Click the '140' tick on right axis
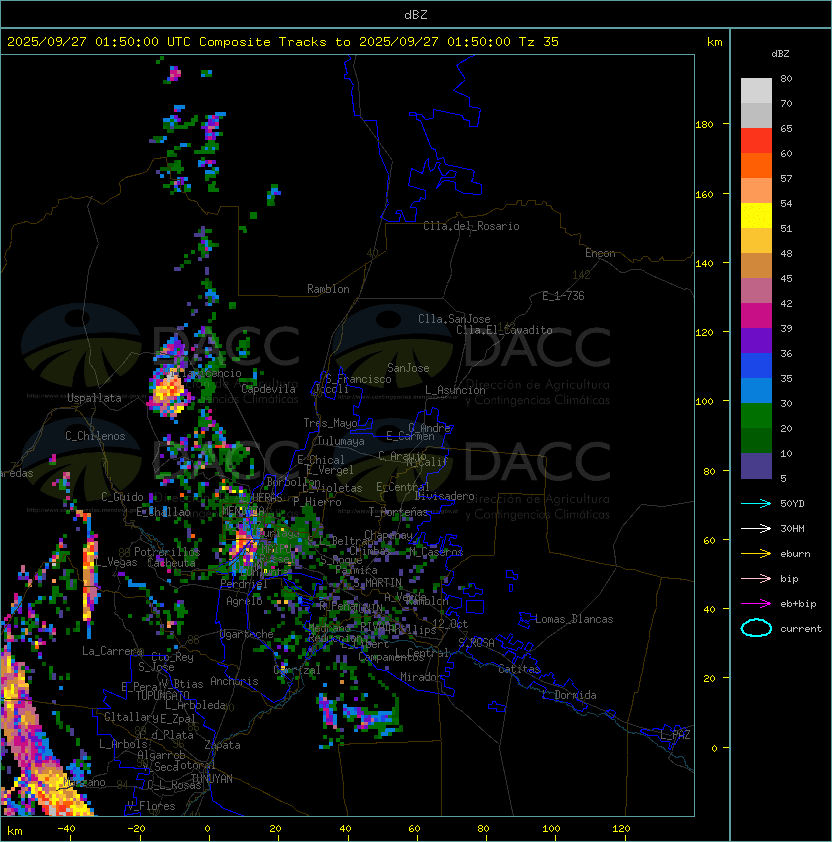This screenshot has width=832, height=842. point(704,264)
